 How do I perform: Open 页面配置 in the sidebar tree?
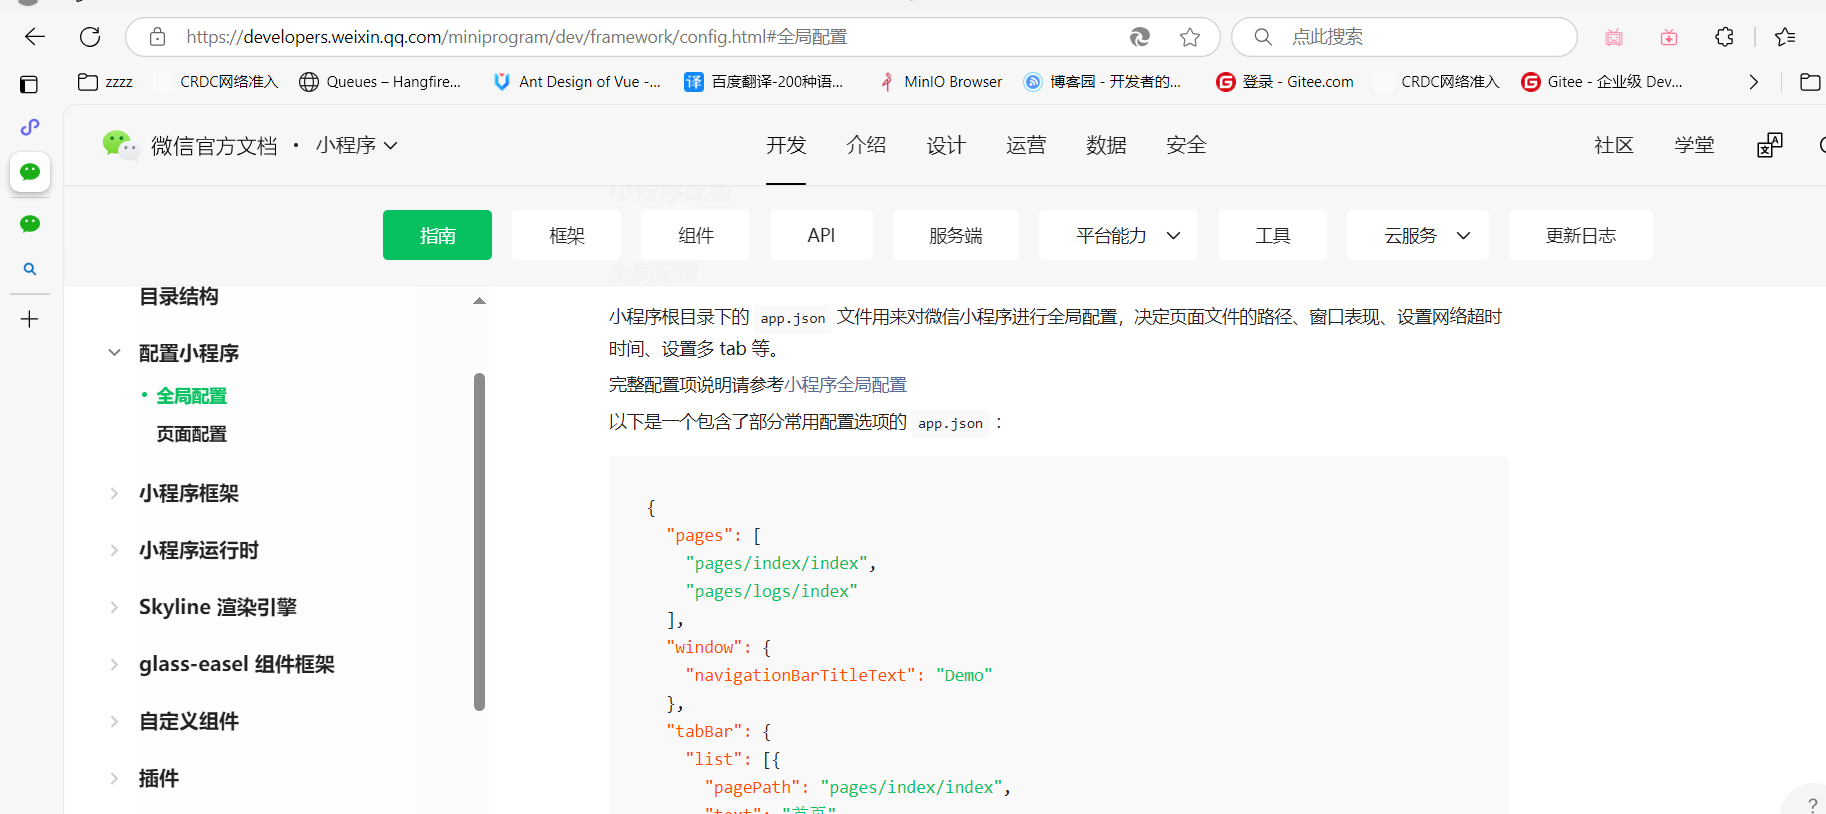pos(191,434)
